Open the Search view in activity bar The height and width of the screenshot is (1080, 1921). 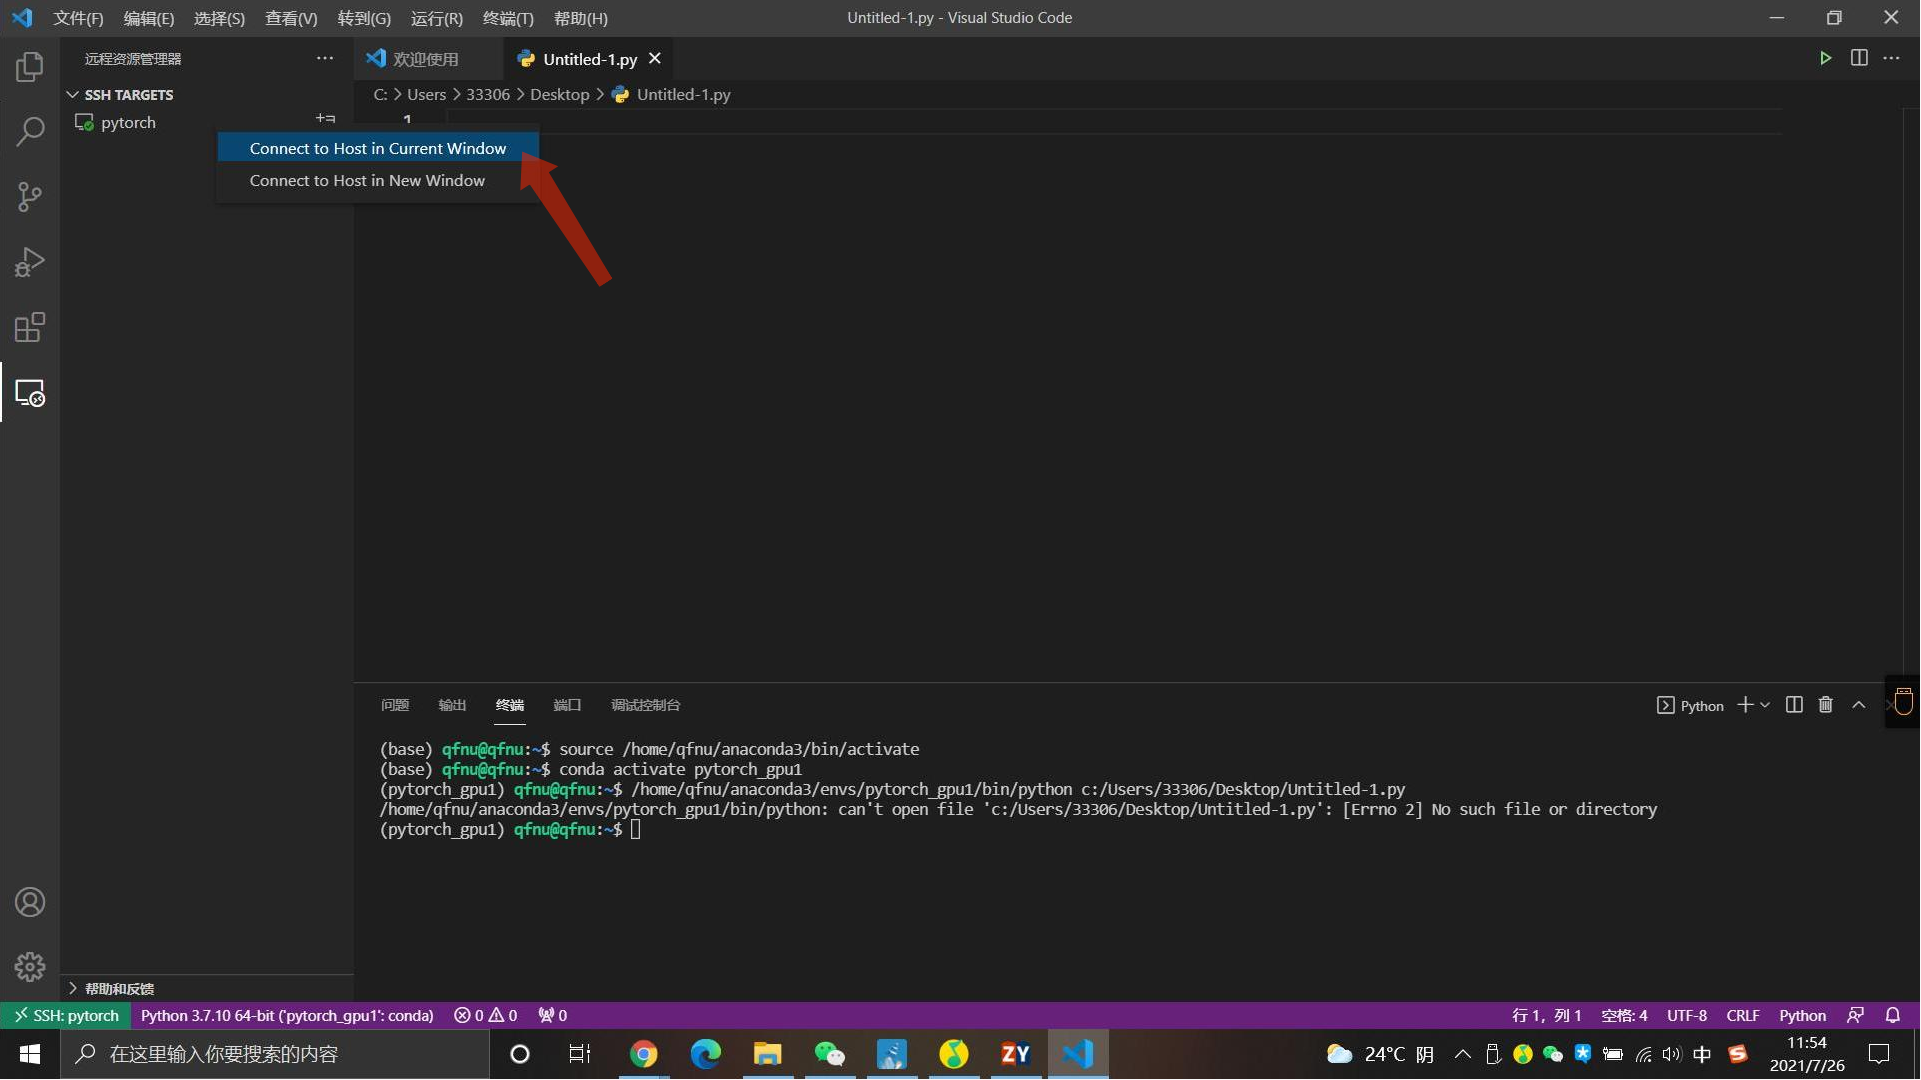(x=30, y=131)
